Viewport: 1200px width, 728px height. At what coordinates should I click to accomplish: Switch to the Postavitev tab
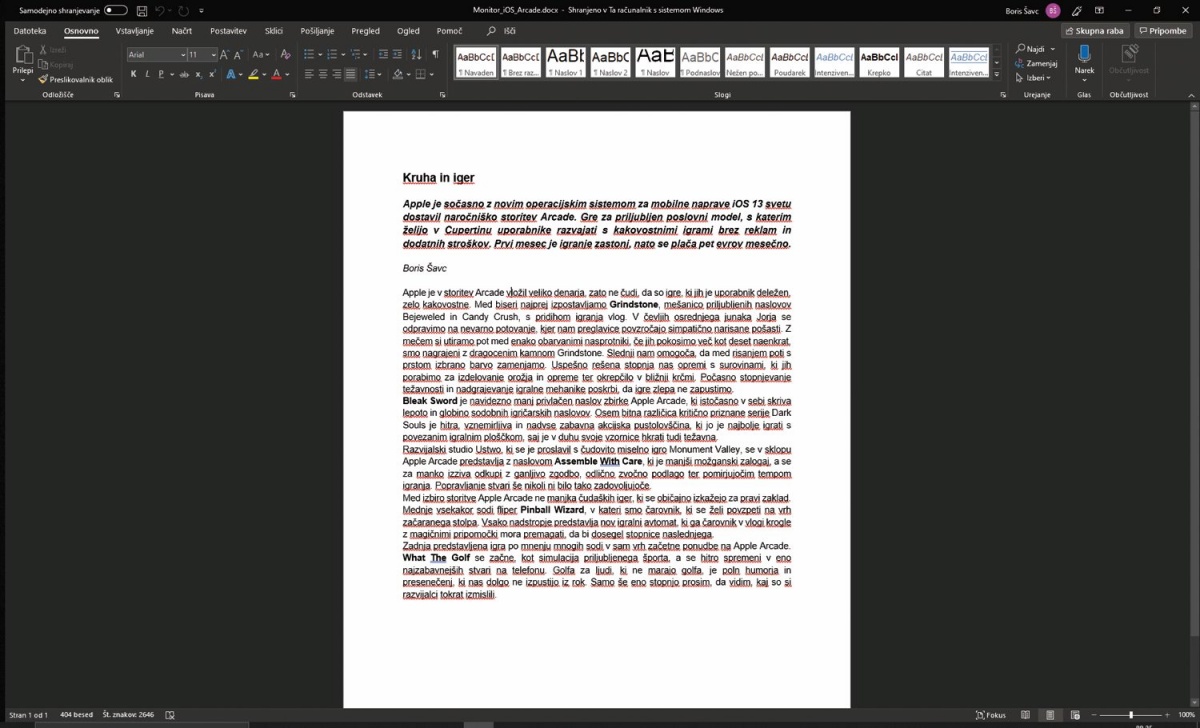(x=228, y=31)
